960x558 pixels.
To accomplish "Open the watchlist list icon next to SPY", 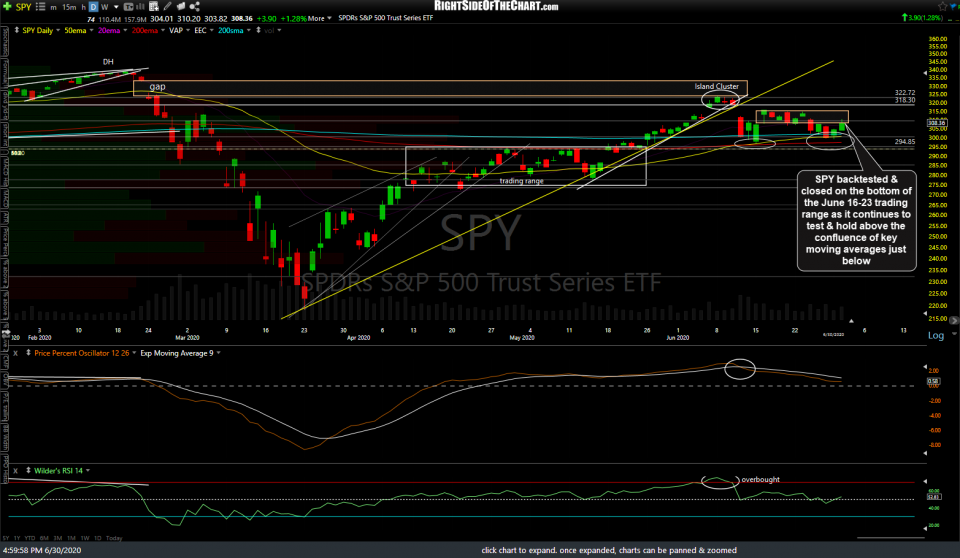I will tap(40, 7).
